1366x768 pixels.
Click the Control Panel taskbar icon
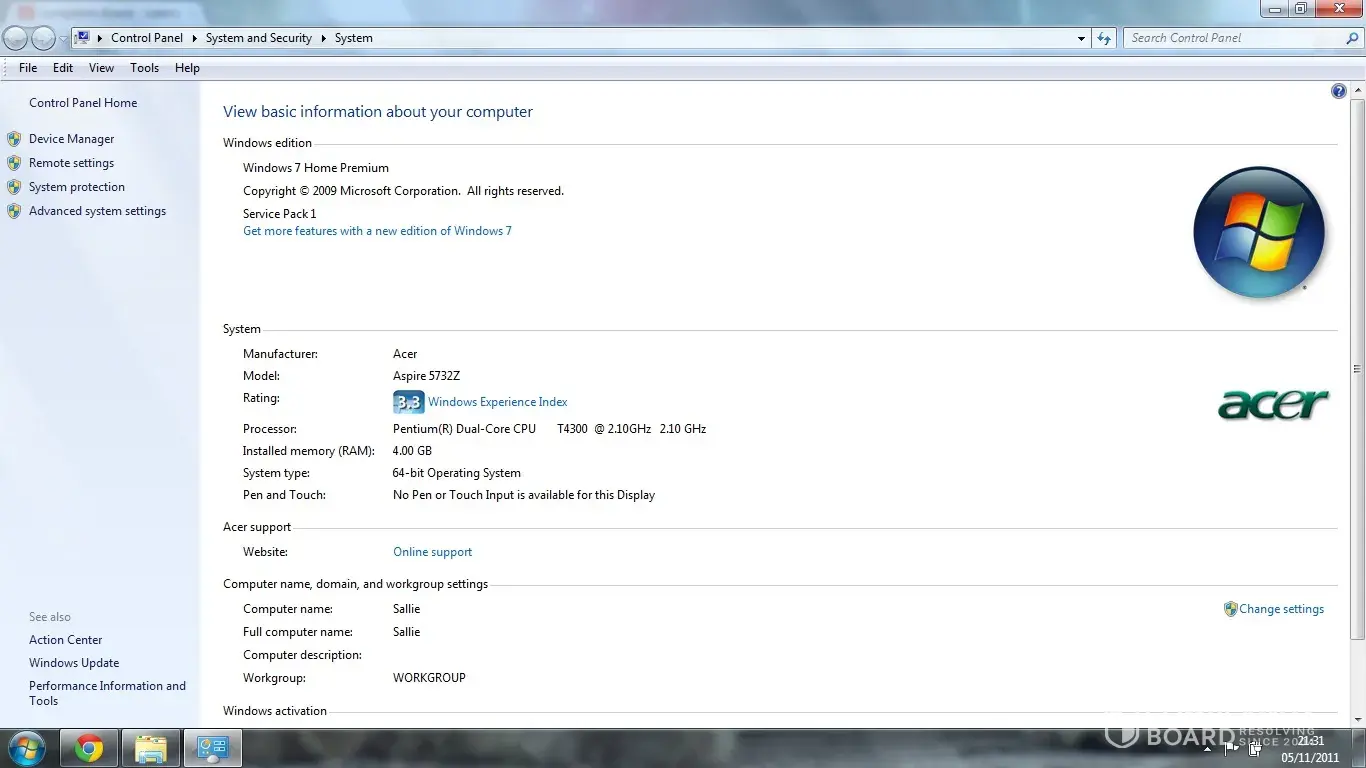click(x=213, y=748)
